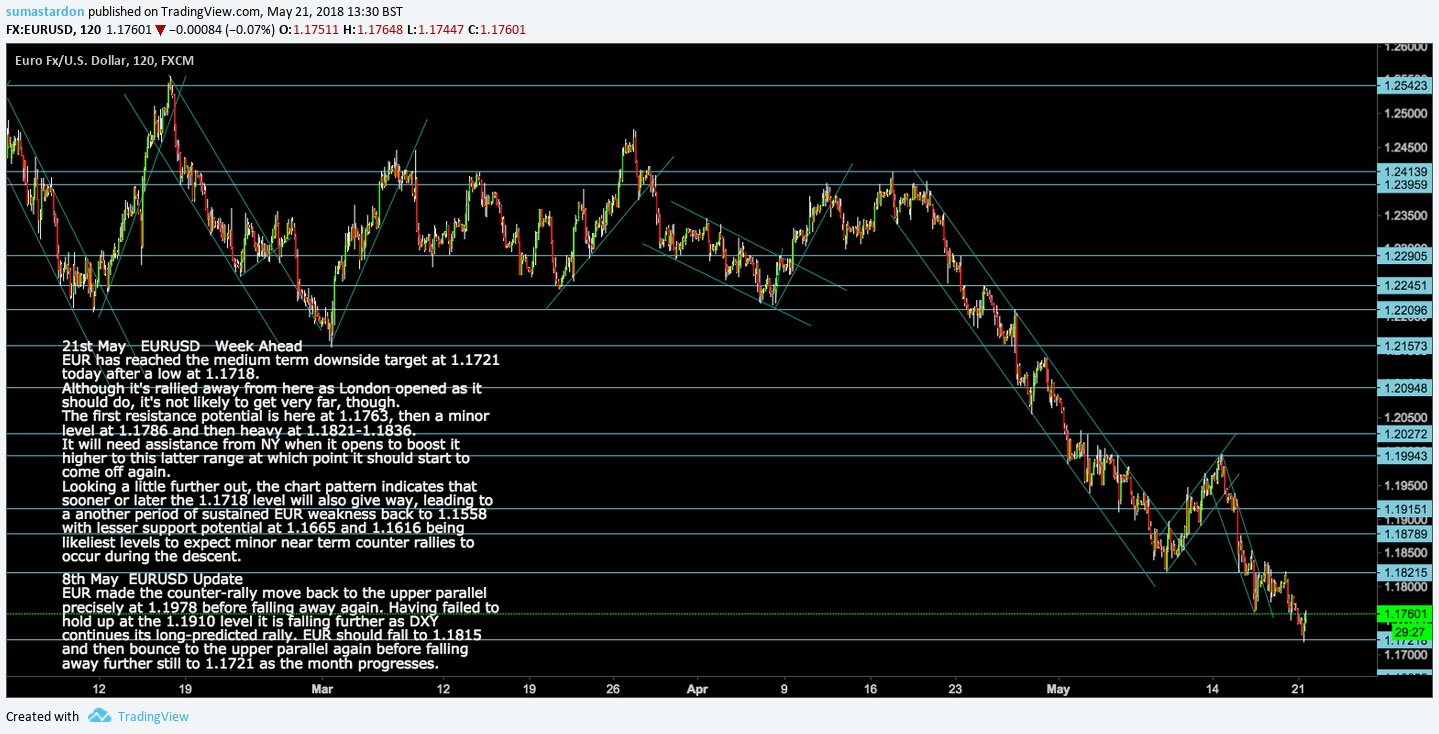
Task: Click the green current price label 1.17601
Action: click(x=1406, y=614)
